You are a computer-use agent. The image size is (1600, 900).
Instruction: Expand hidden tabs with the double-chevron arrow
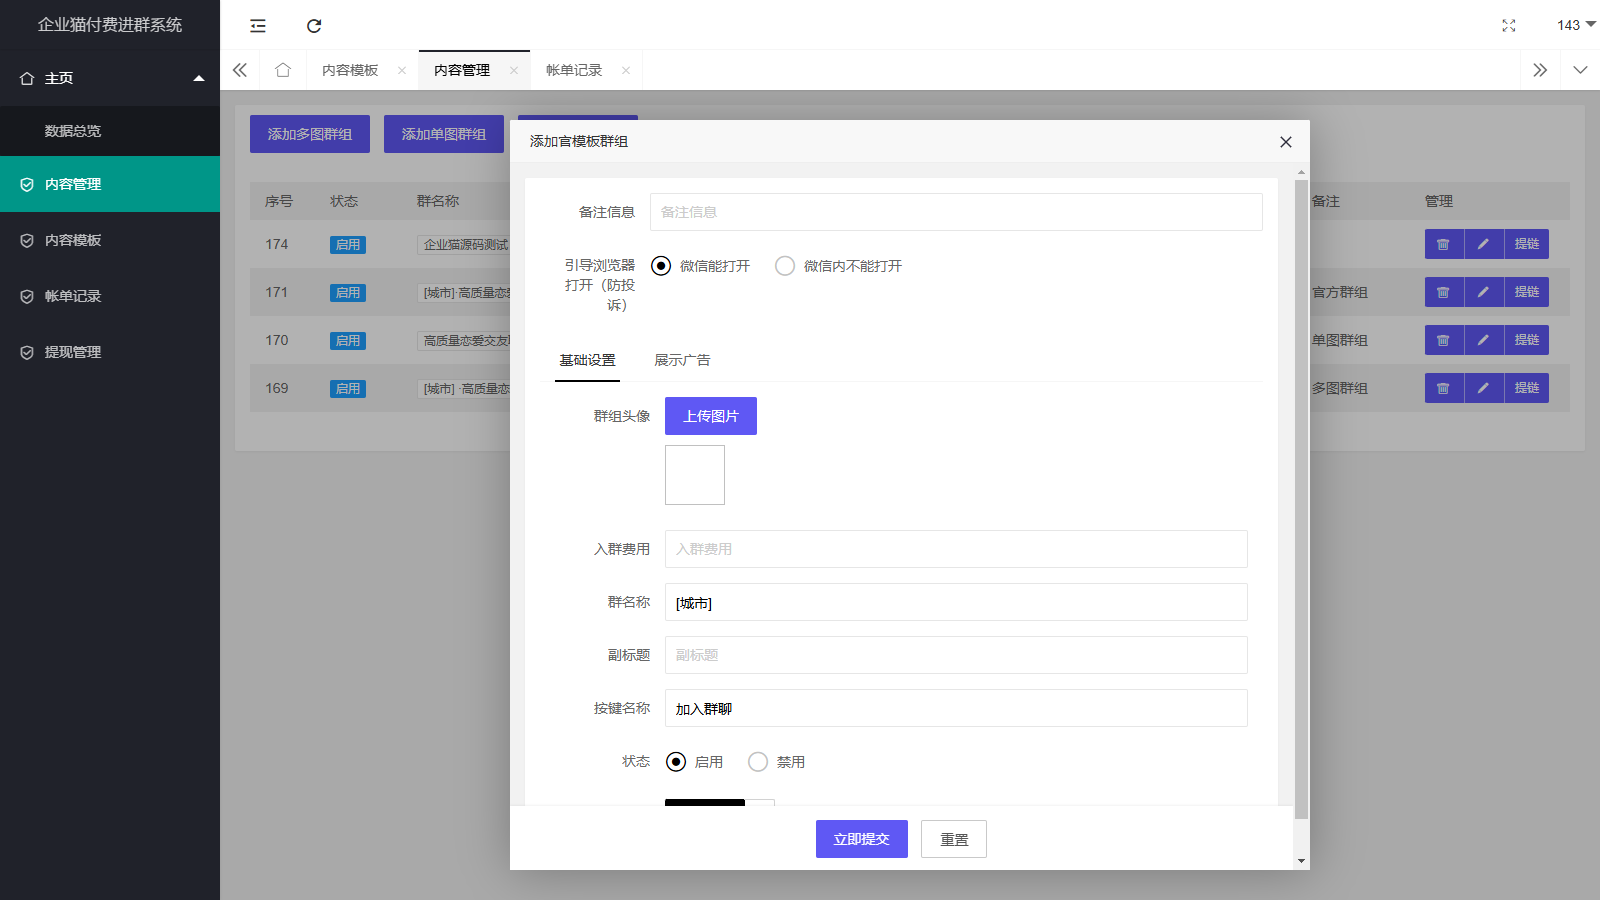pos(1540,70)
